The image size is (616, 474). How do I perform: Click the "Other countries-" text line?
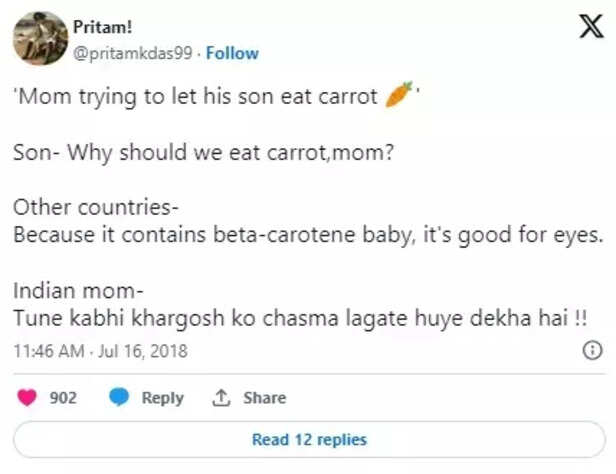[96, 209]
